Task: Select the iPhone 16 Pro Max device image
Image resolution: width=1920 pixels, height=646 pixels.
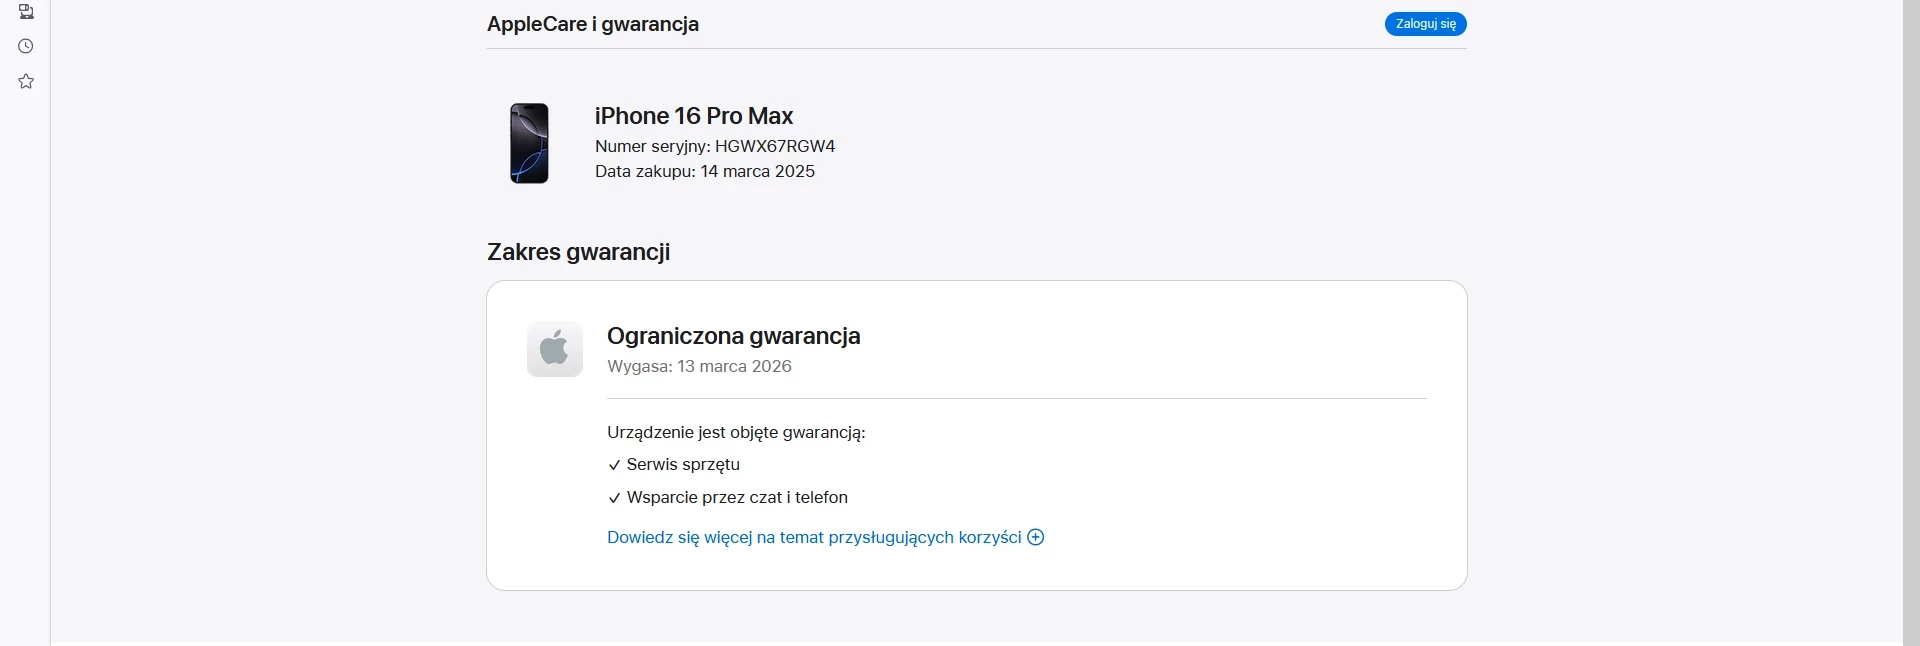Action: pos(529,143)
